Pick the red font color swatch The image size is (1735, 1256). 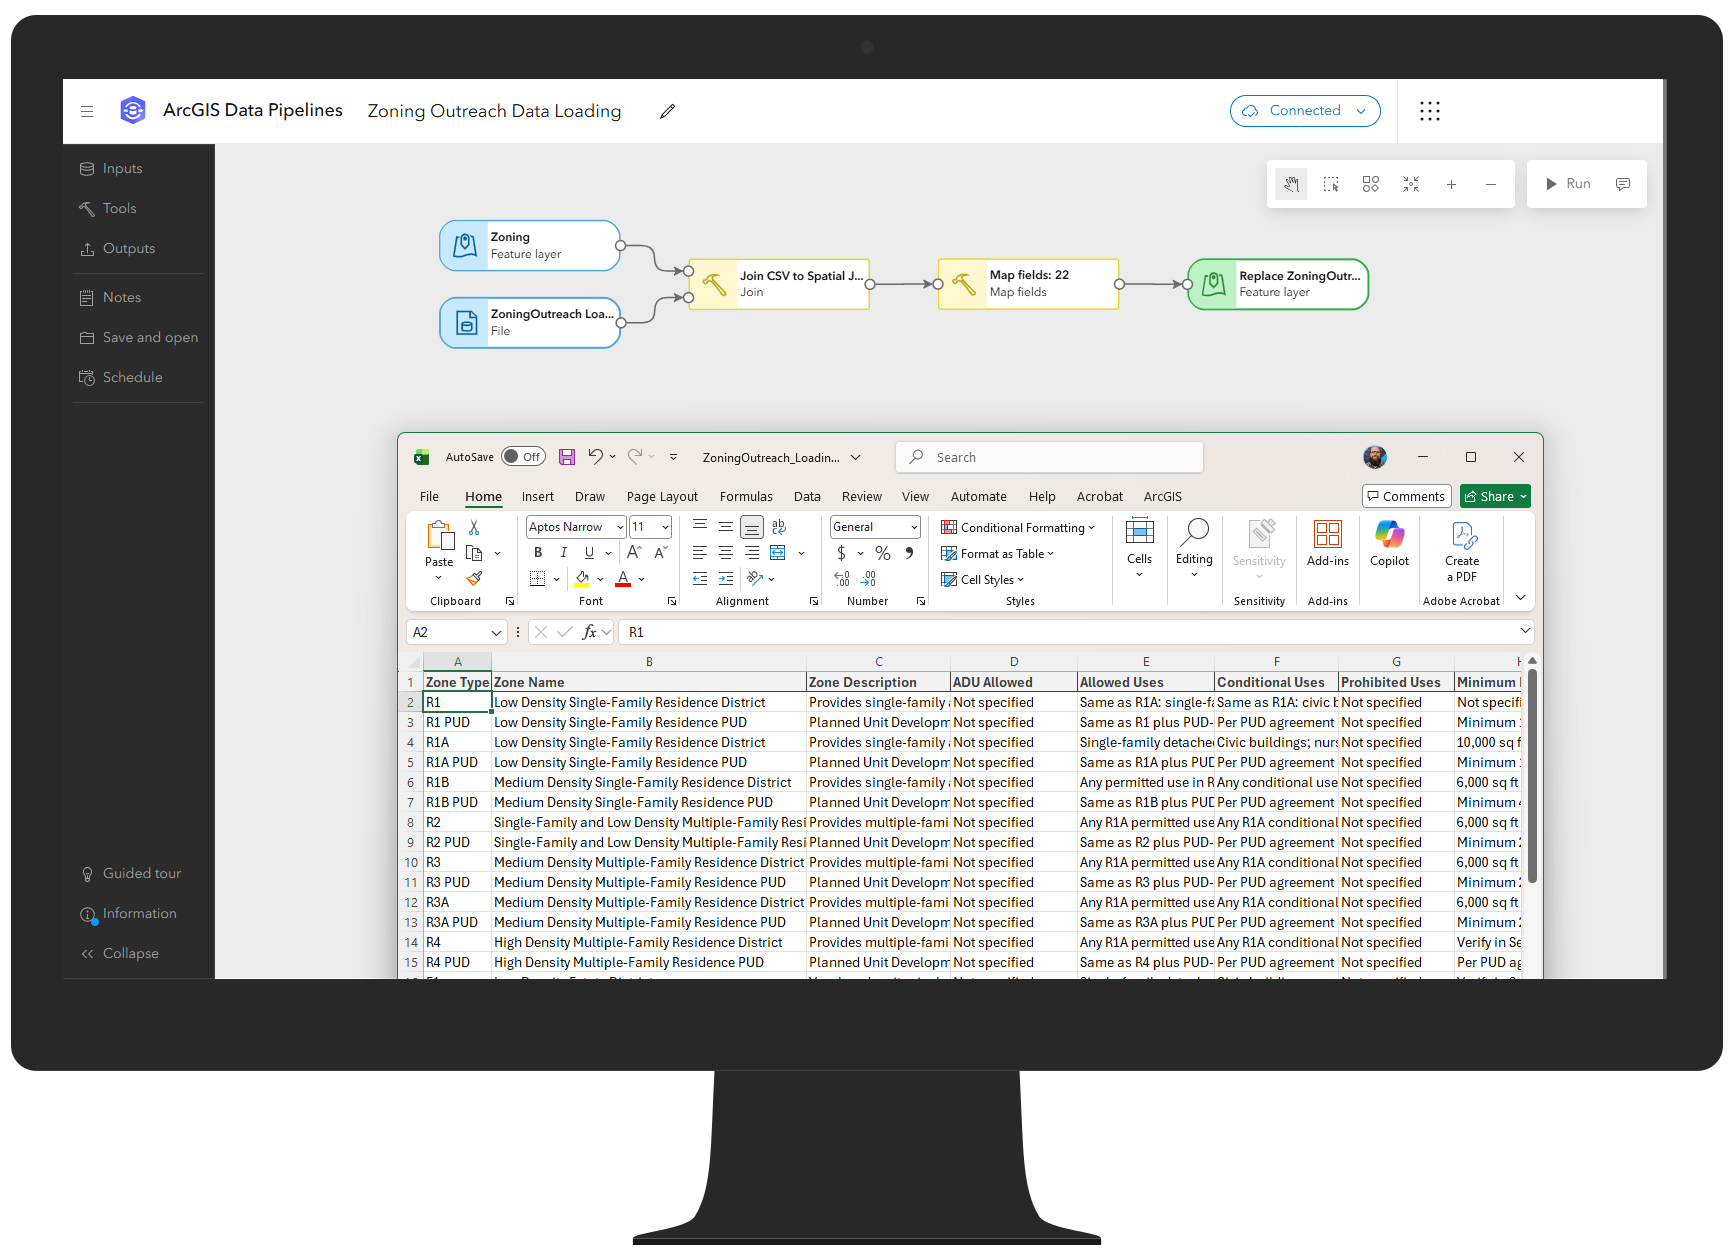coord(622,579)
